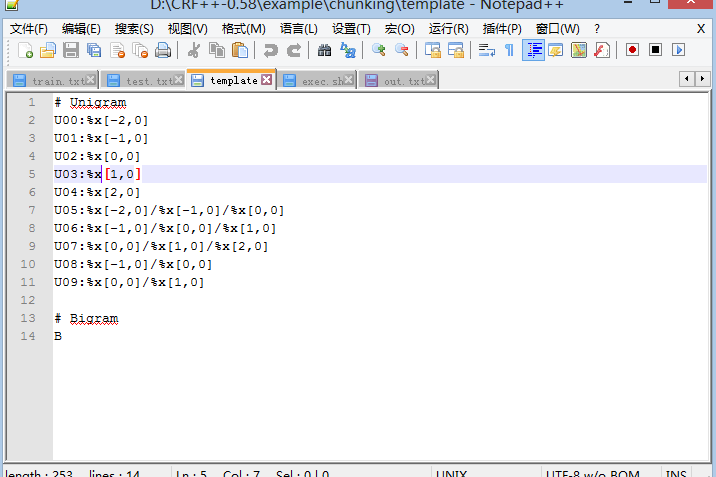The image size is (716, 477).
Task: Cut the selected text
Action: [x=194, y=50]
